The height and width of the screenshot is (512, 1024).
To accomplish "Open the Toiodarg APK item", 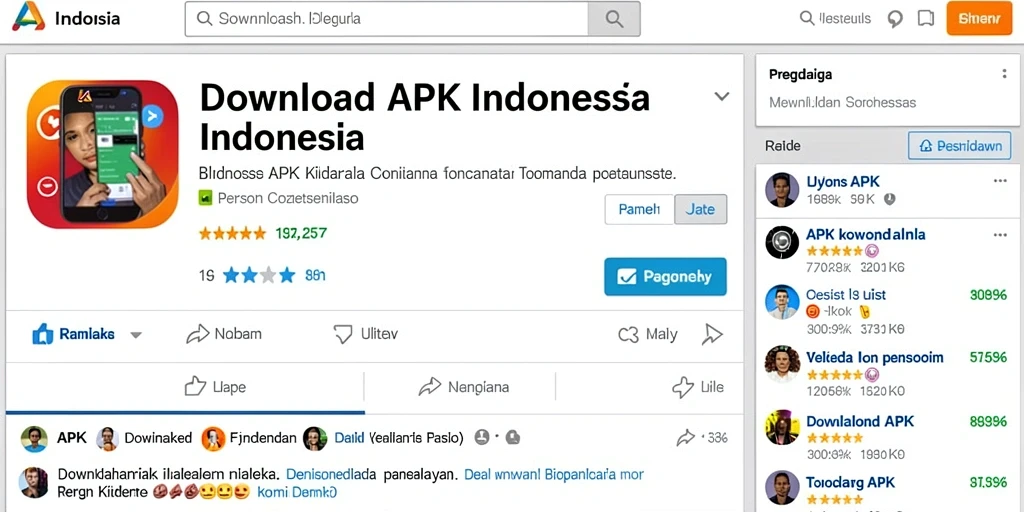I will pos(889,490).
